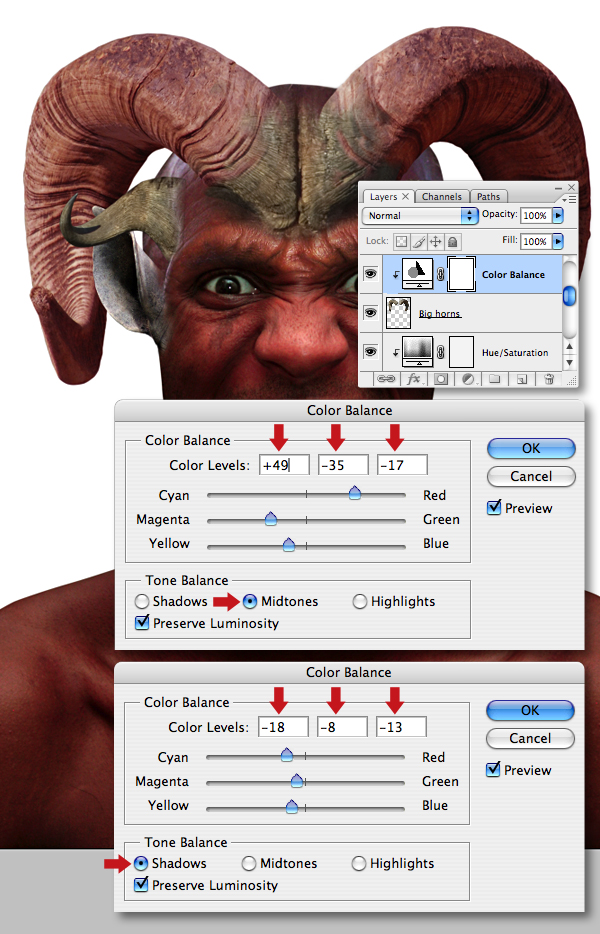Delete layer with the trash icon
Viewport: 600px width, 934px height.
coord(549,379)
